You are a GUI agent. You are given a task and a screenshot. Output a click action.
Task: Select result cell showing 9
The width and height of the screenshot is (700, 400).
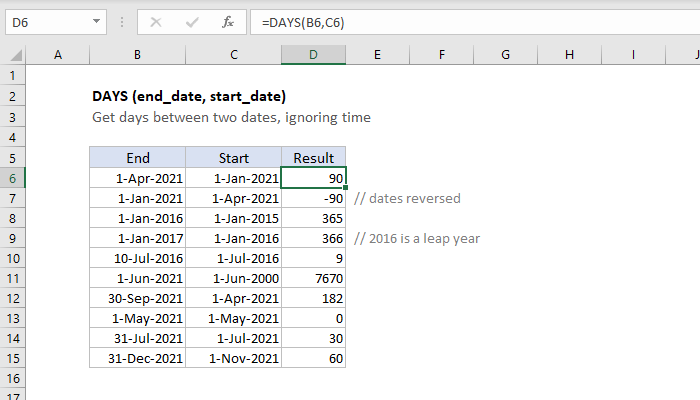pyautogui.click(x=313, y=258)
